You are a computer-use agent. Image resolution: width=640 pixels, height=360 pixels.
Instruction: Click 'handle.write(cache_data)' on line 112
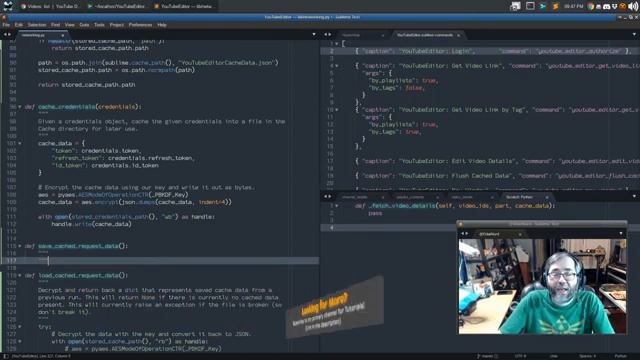point(91,224)
